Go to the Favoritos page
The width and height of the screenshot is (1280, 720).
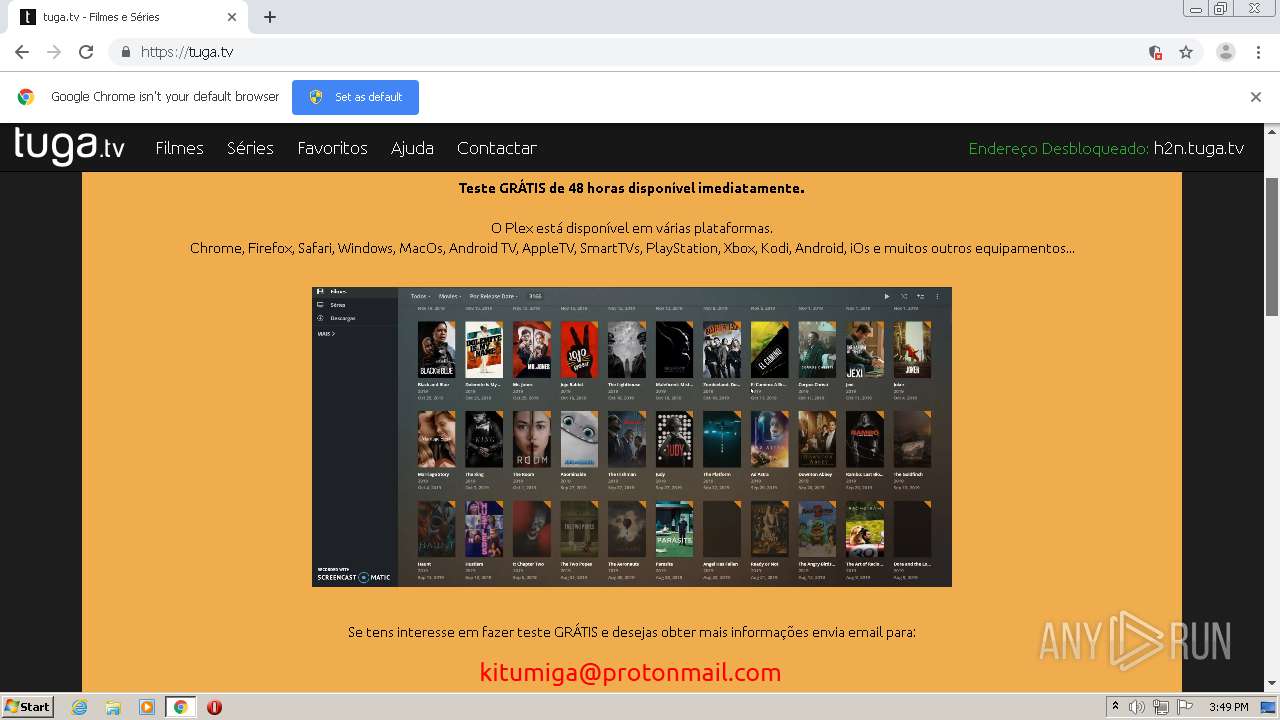coord(332,148)
